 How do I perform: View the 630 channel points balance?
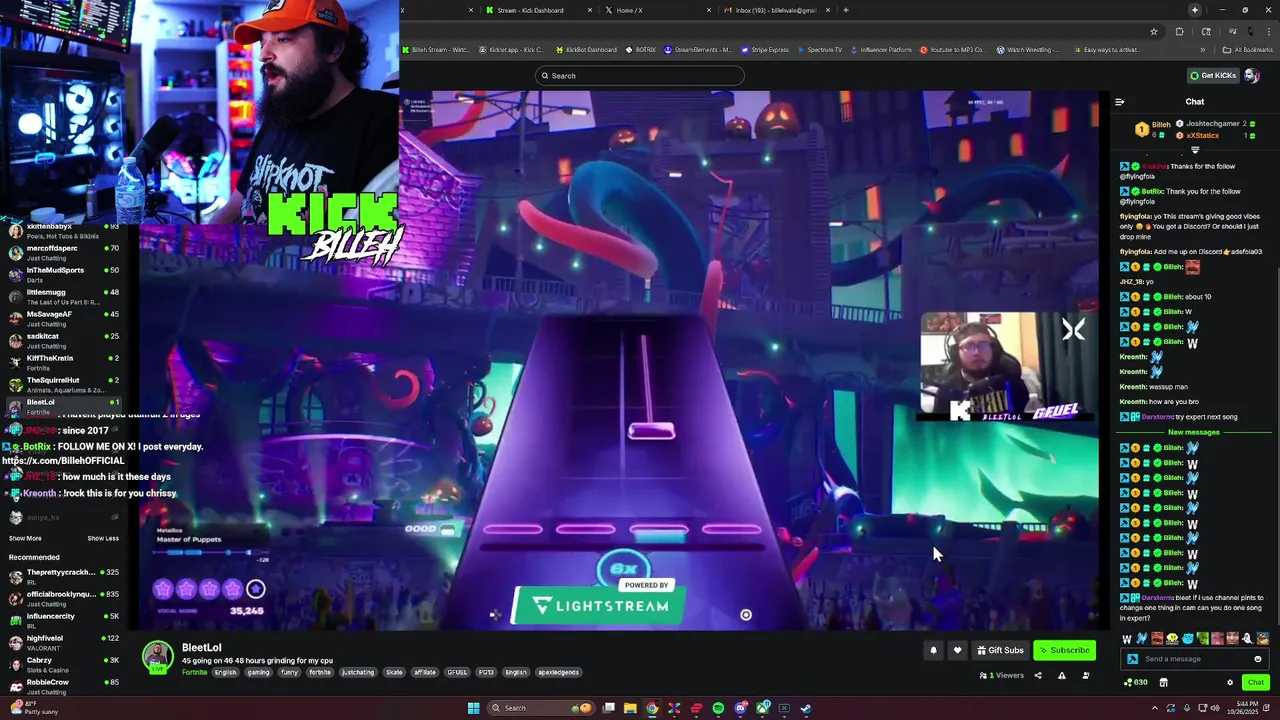pos(1136,682)
